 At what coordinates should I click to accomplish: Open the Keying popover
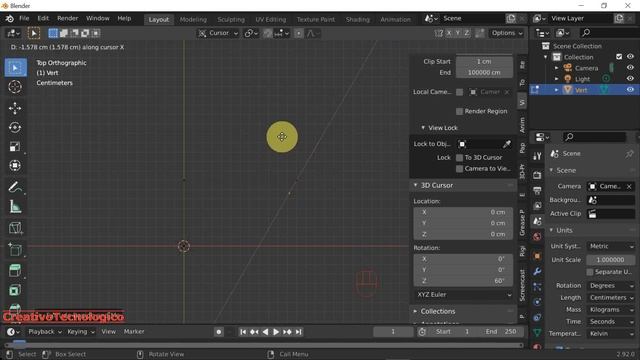click(81, 332)
